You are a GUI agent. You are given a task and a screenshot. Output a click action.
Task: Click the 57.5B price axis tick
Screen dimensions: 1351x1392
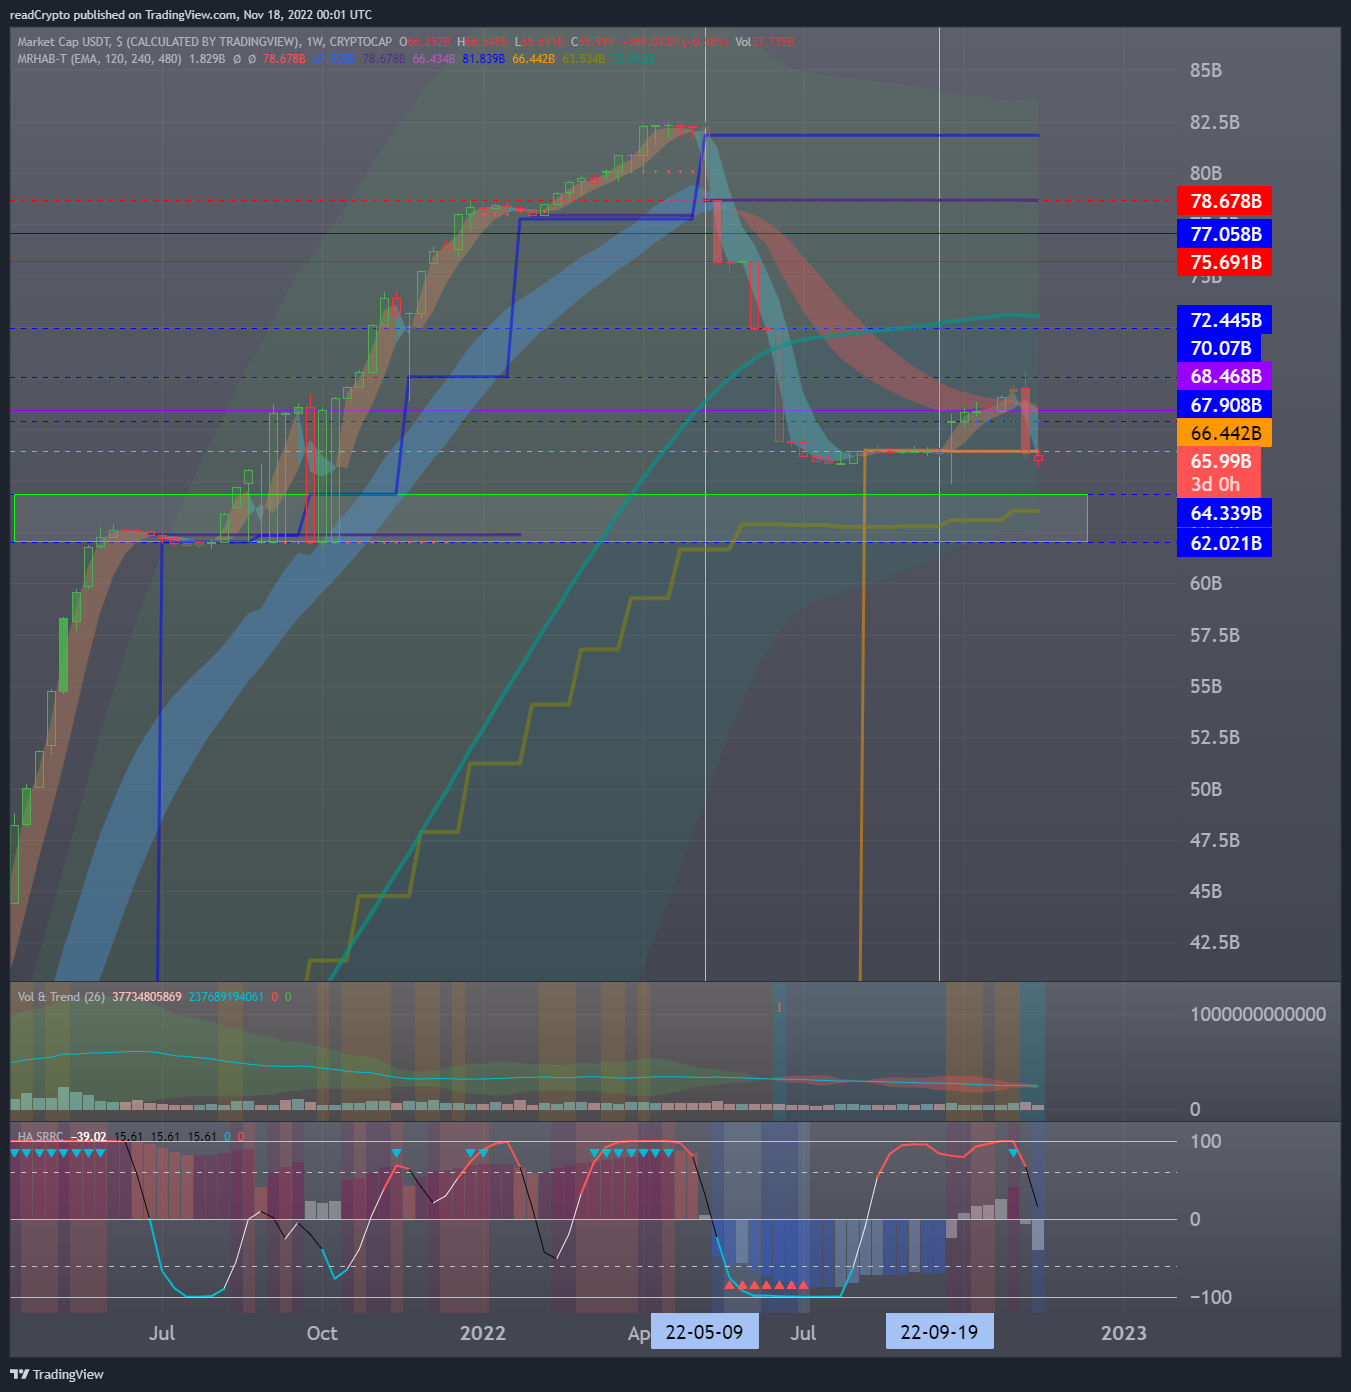click(x=1215, y=635)
